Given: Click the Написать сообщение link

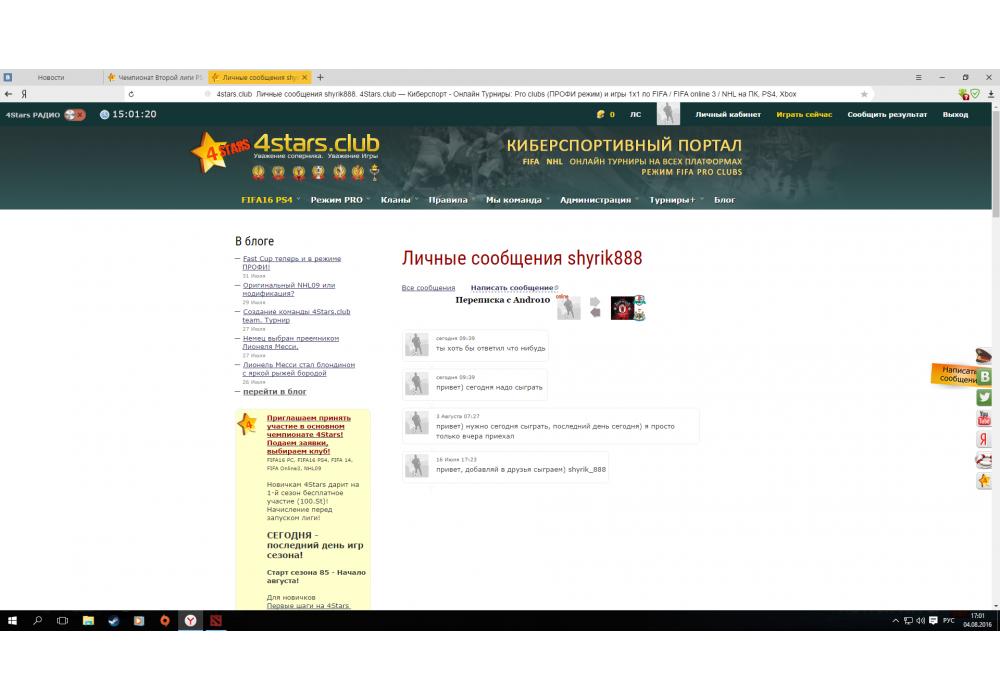Looking at the screenshot, I should click(512, 288).
